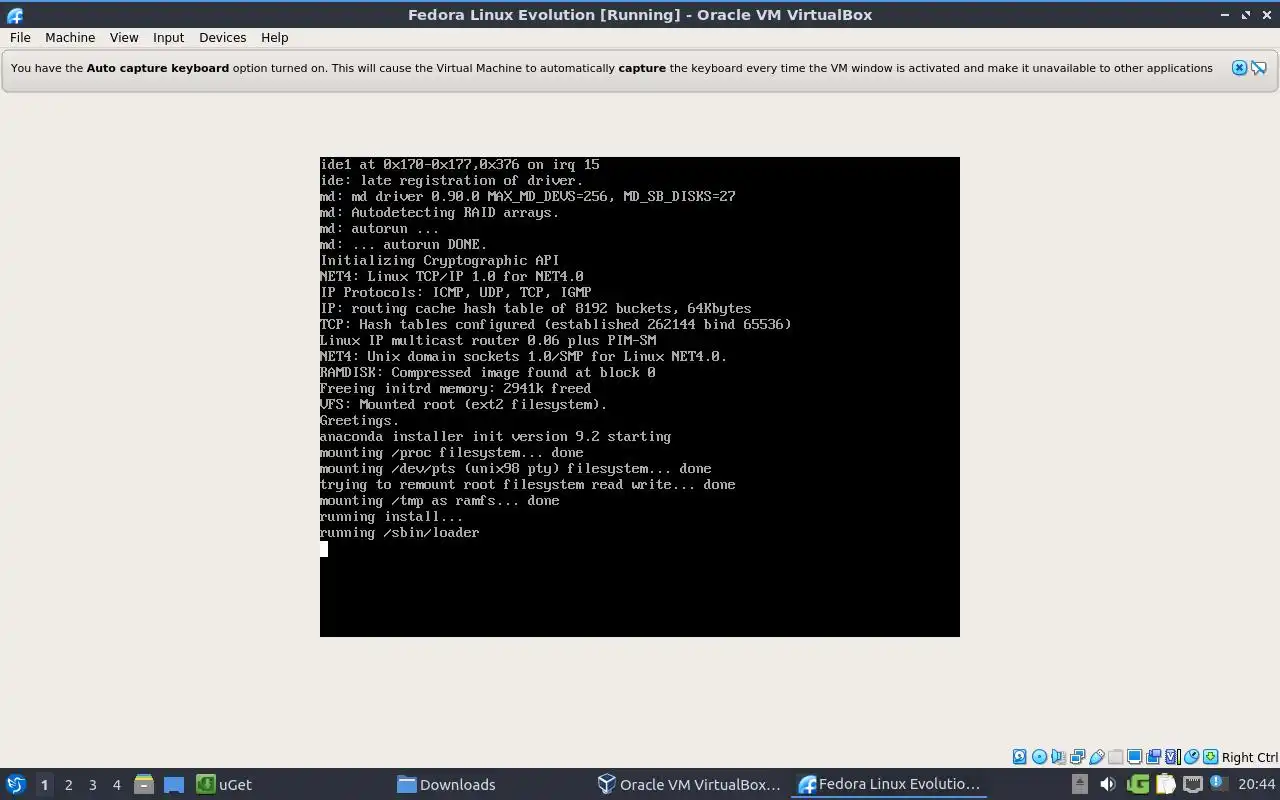Click the don't-show-again notification icon

[1259, 68]
